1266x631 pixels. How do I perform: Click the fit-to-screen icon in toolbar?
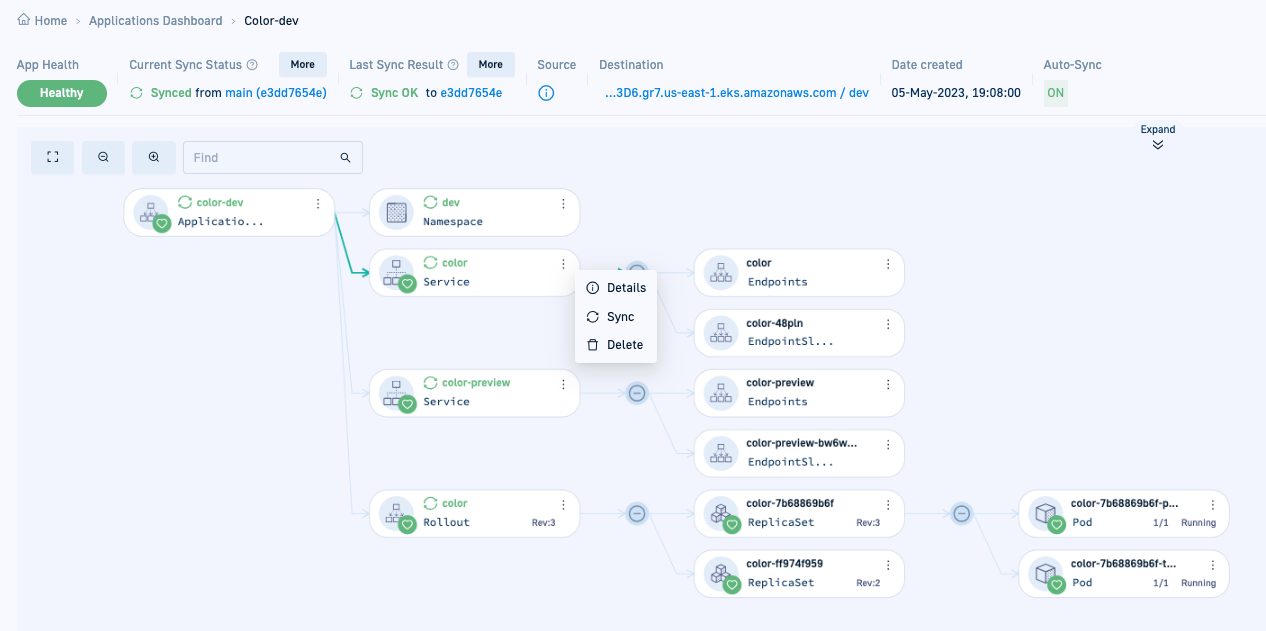[x=53, y=157]
